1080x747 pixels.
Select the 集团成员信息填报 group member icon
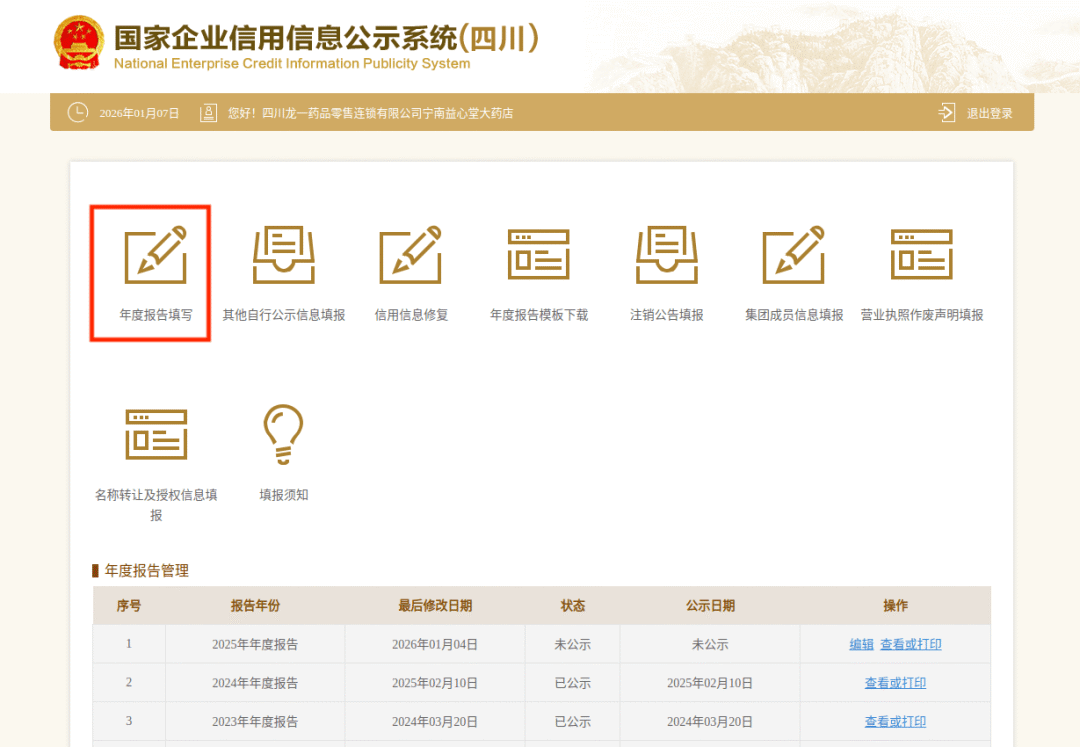pyautogui.click(x=792, y=272)
